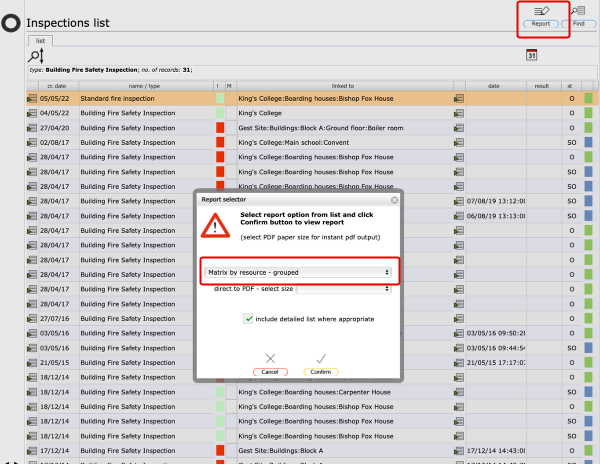This screenshot has width=600, height=464.
Task: Close the Report selector dialog with X
Action: click(394, 200)
